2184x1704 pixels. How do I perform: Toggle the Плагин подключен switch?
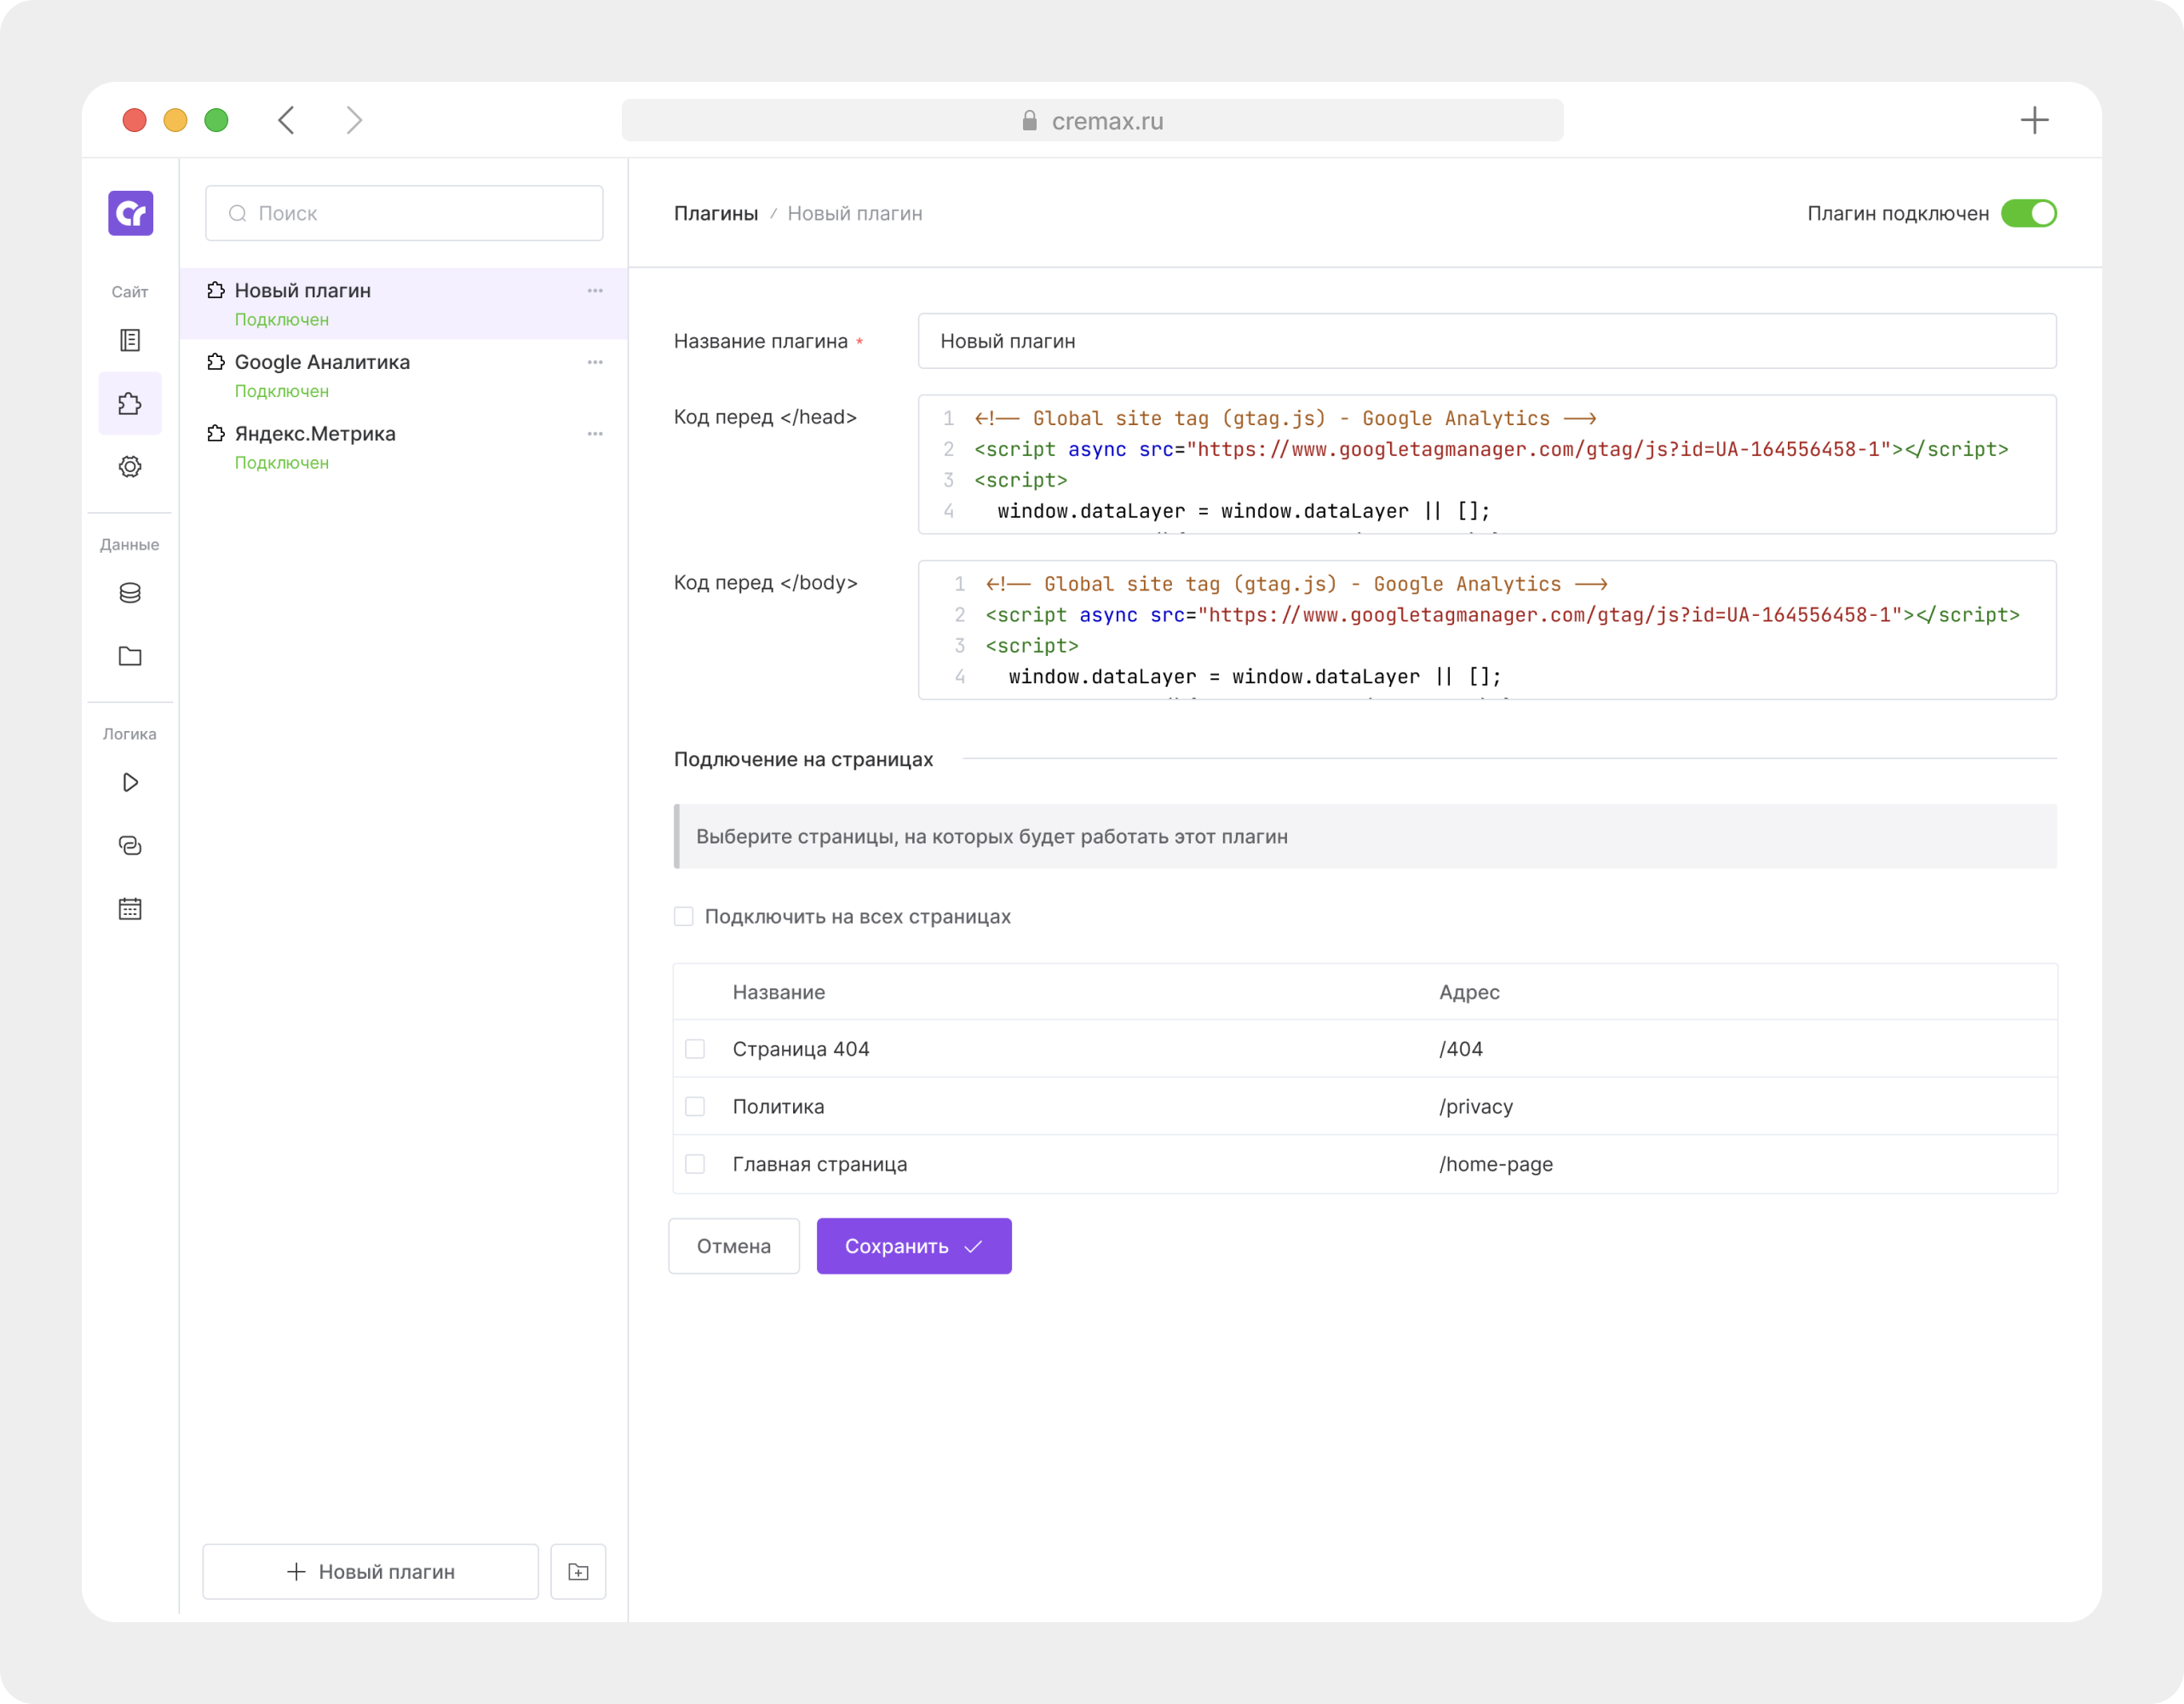click(2028, 213)
